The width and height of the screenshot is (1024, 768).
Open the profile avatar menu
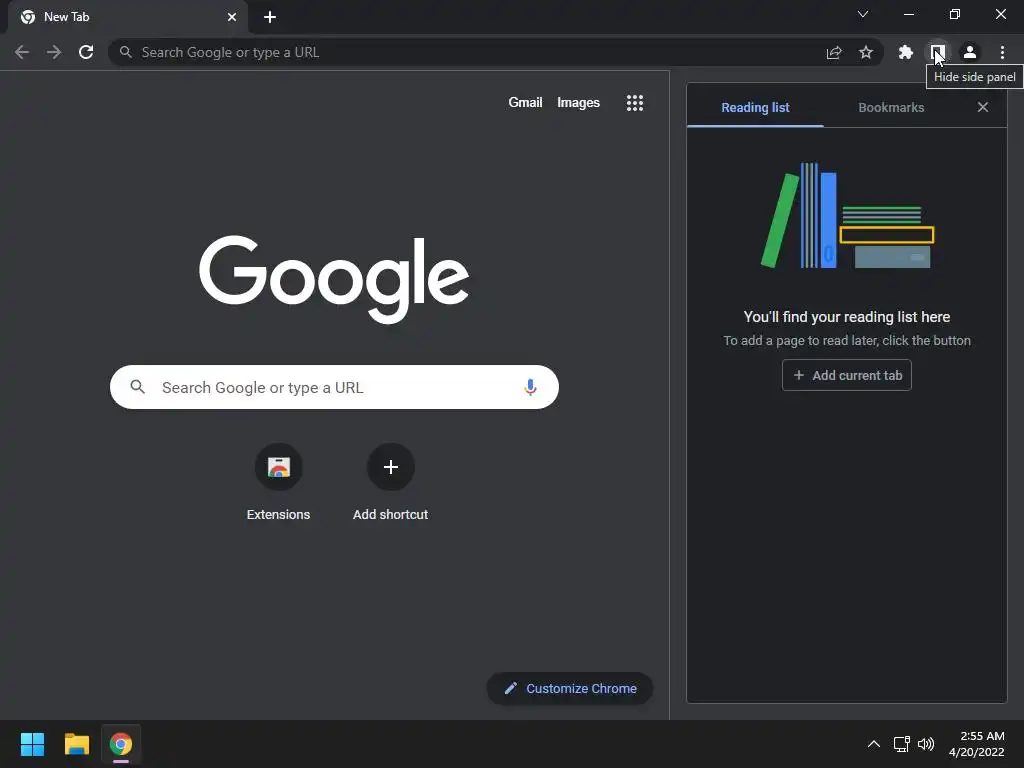(970, 52)
